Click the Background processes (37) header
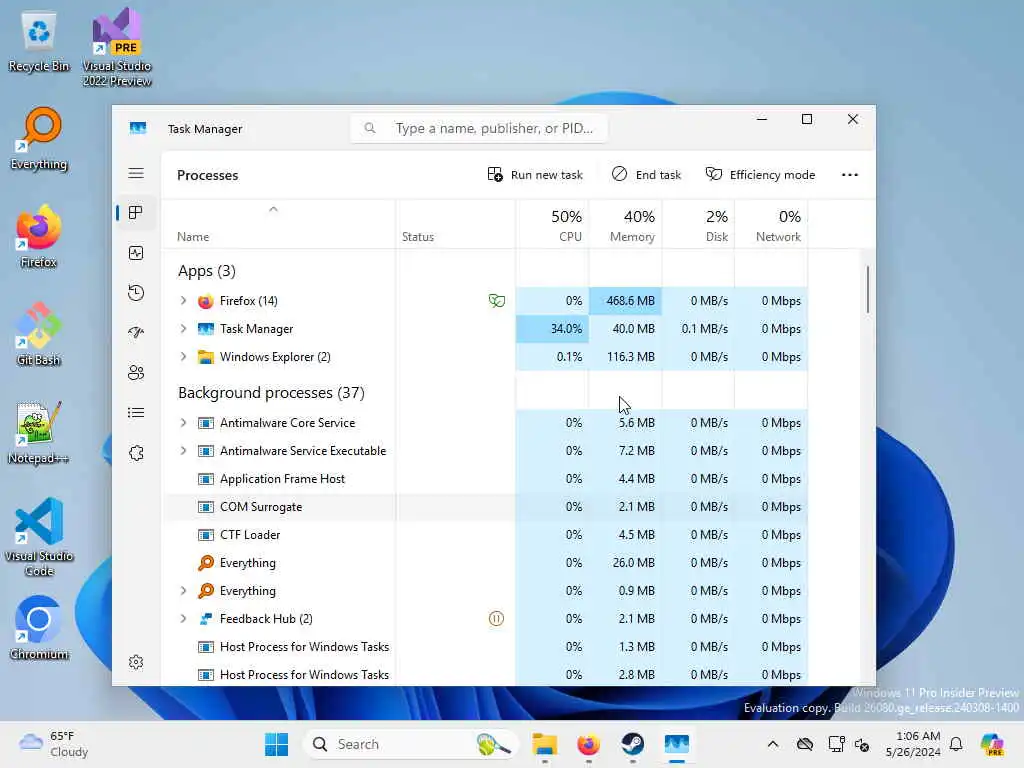1024x768 pixels. [x=271, y=392]
